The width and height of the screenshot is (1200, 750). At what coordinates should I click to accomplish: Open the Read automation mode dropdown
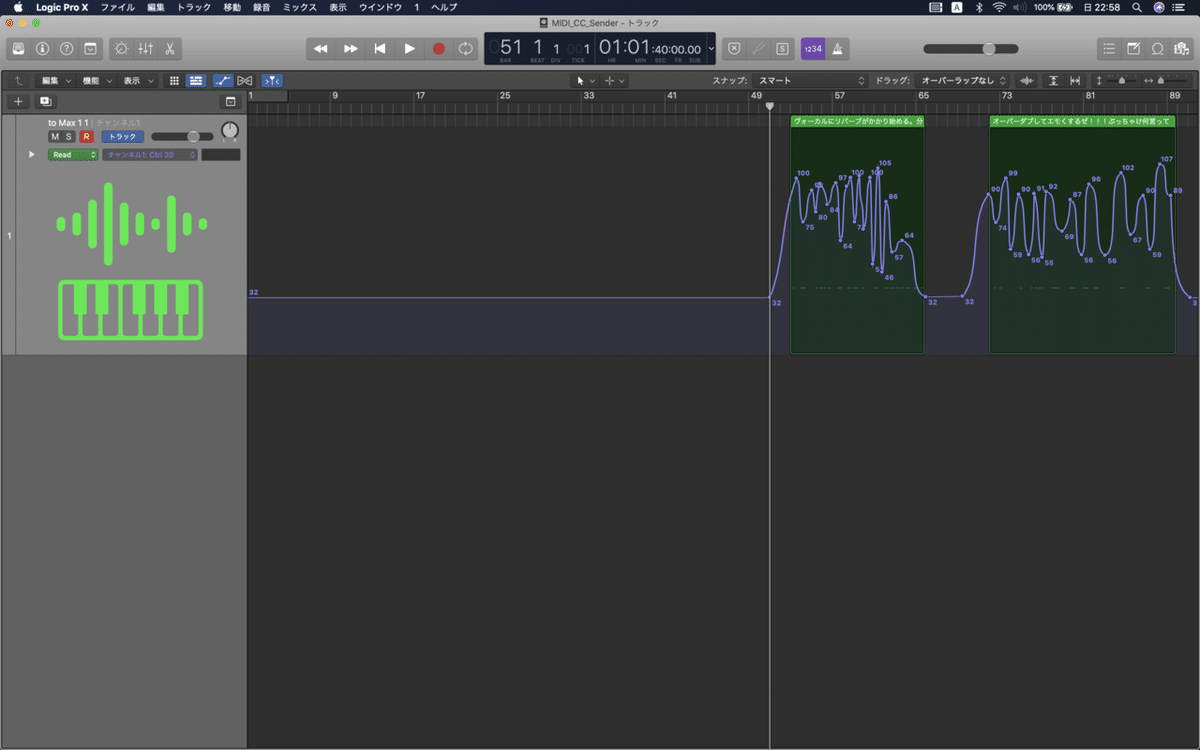pyautogui.click(x=73, y=155)
